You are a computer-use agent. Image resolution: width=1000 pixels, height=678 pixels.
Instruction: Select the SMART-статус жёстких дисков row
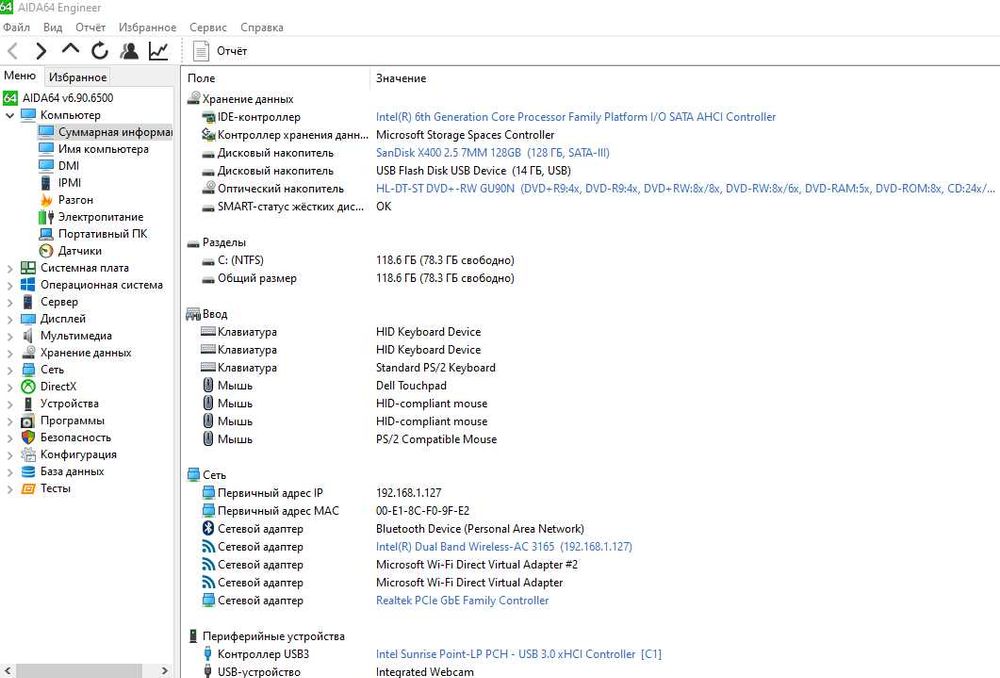[590, 206]
